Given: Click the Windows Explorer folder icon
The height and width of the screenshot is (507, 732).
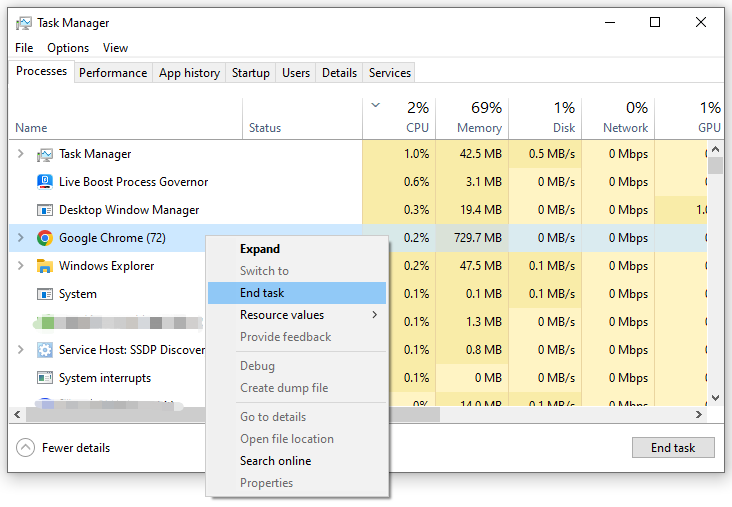Looking at the screenshot, I should tap(44, 266).
